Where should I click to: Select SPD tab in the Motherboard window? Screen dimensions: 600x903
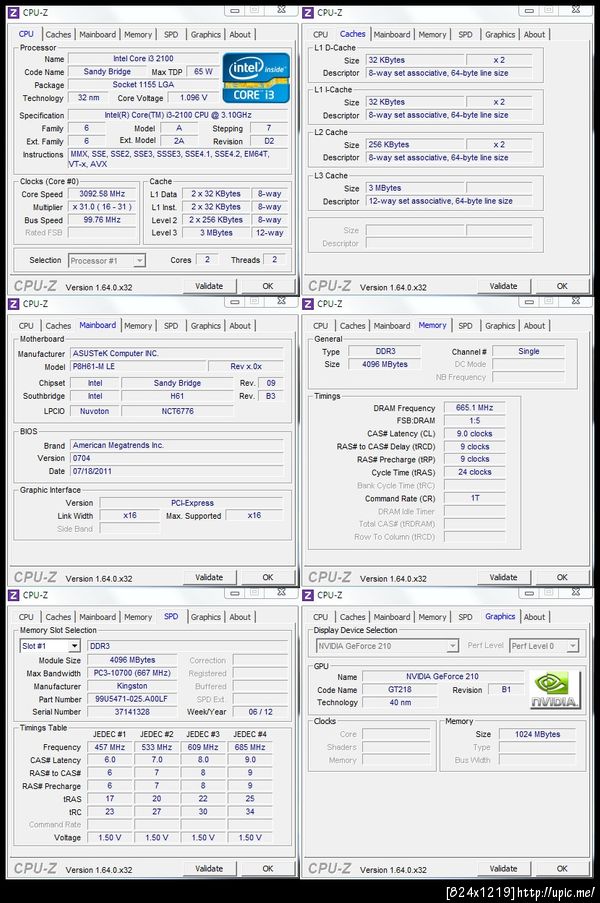tap(171, 326)
